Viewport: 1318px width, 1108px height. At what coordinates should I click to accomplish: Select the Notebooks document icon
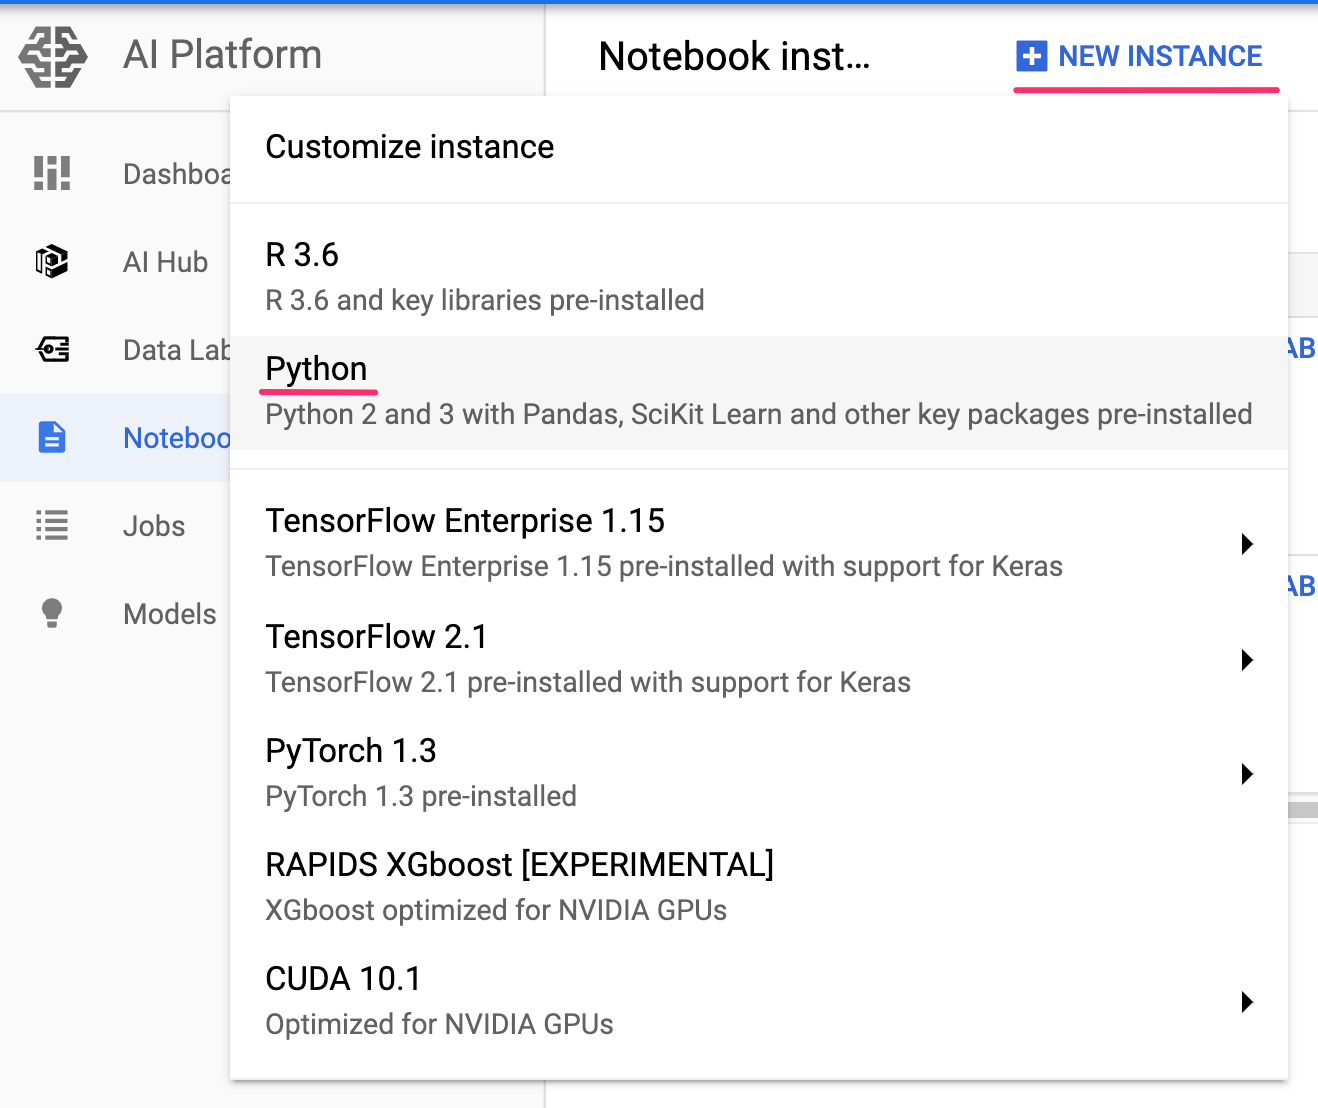(51, 437)
